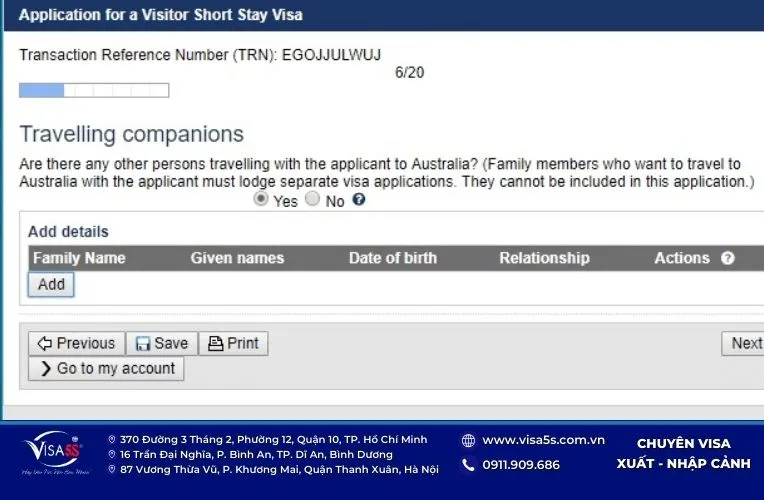Click the Family Name column header
This screenshot has width=764, height=500.
click(79, 258)
